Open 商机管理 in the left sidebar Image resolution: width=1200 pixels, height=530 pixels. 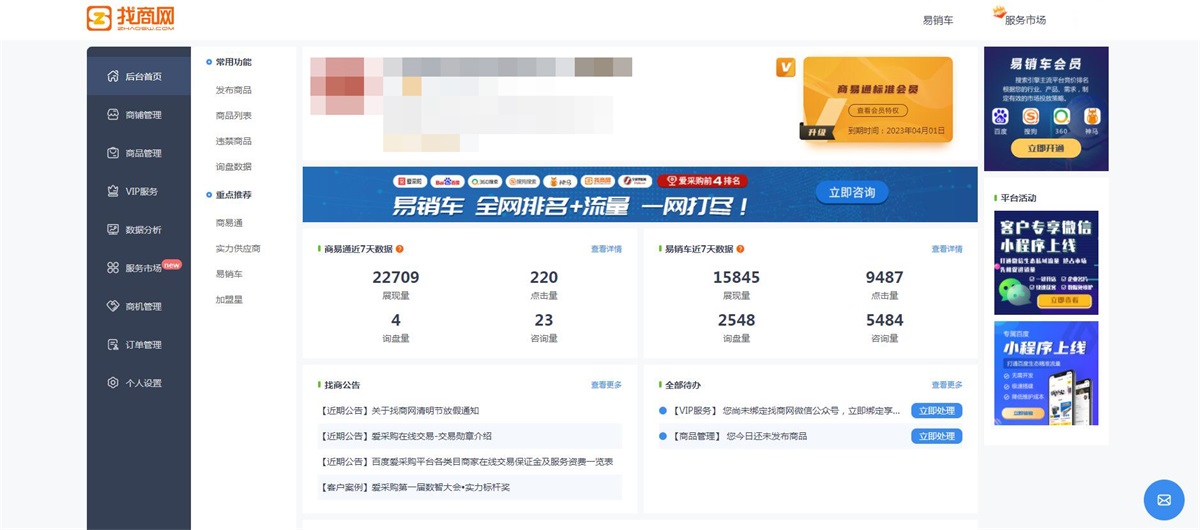click(x=143, y=307)
